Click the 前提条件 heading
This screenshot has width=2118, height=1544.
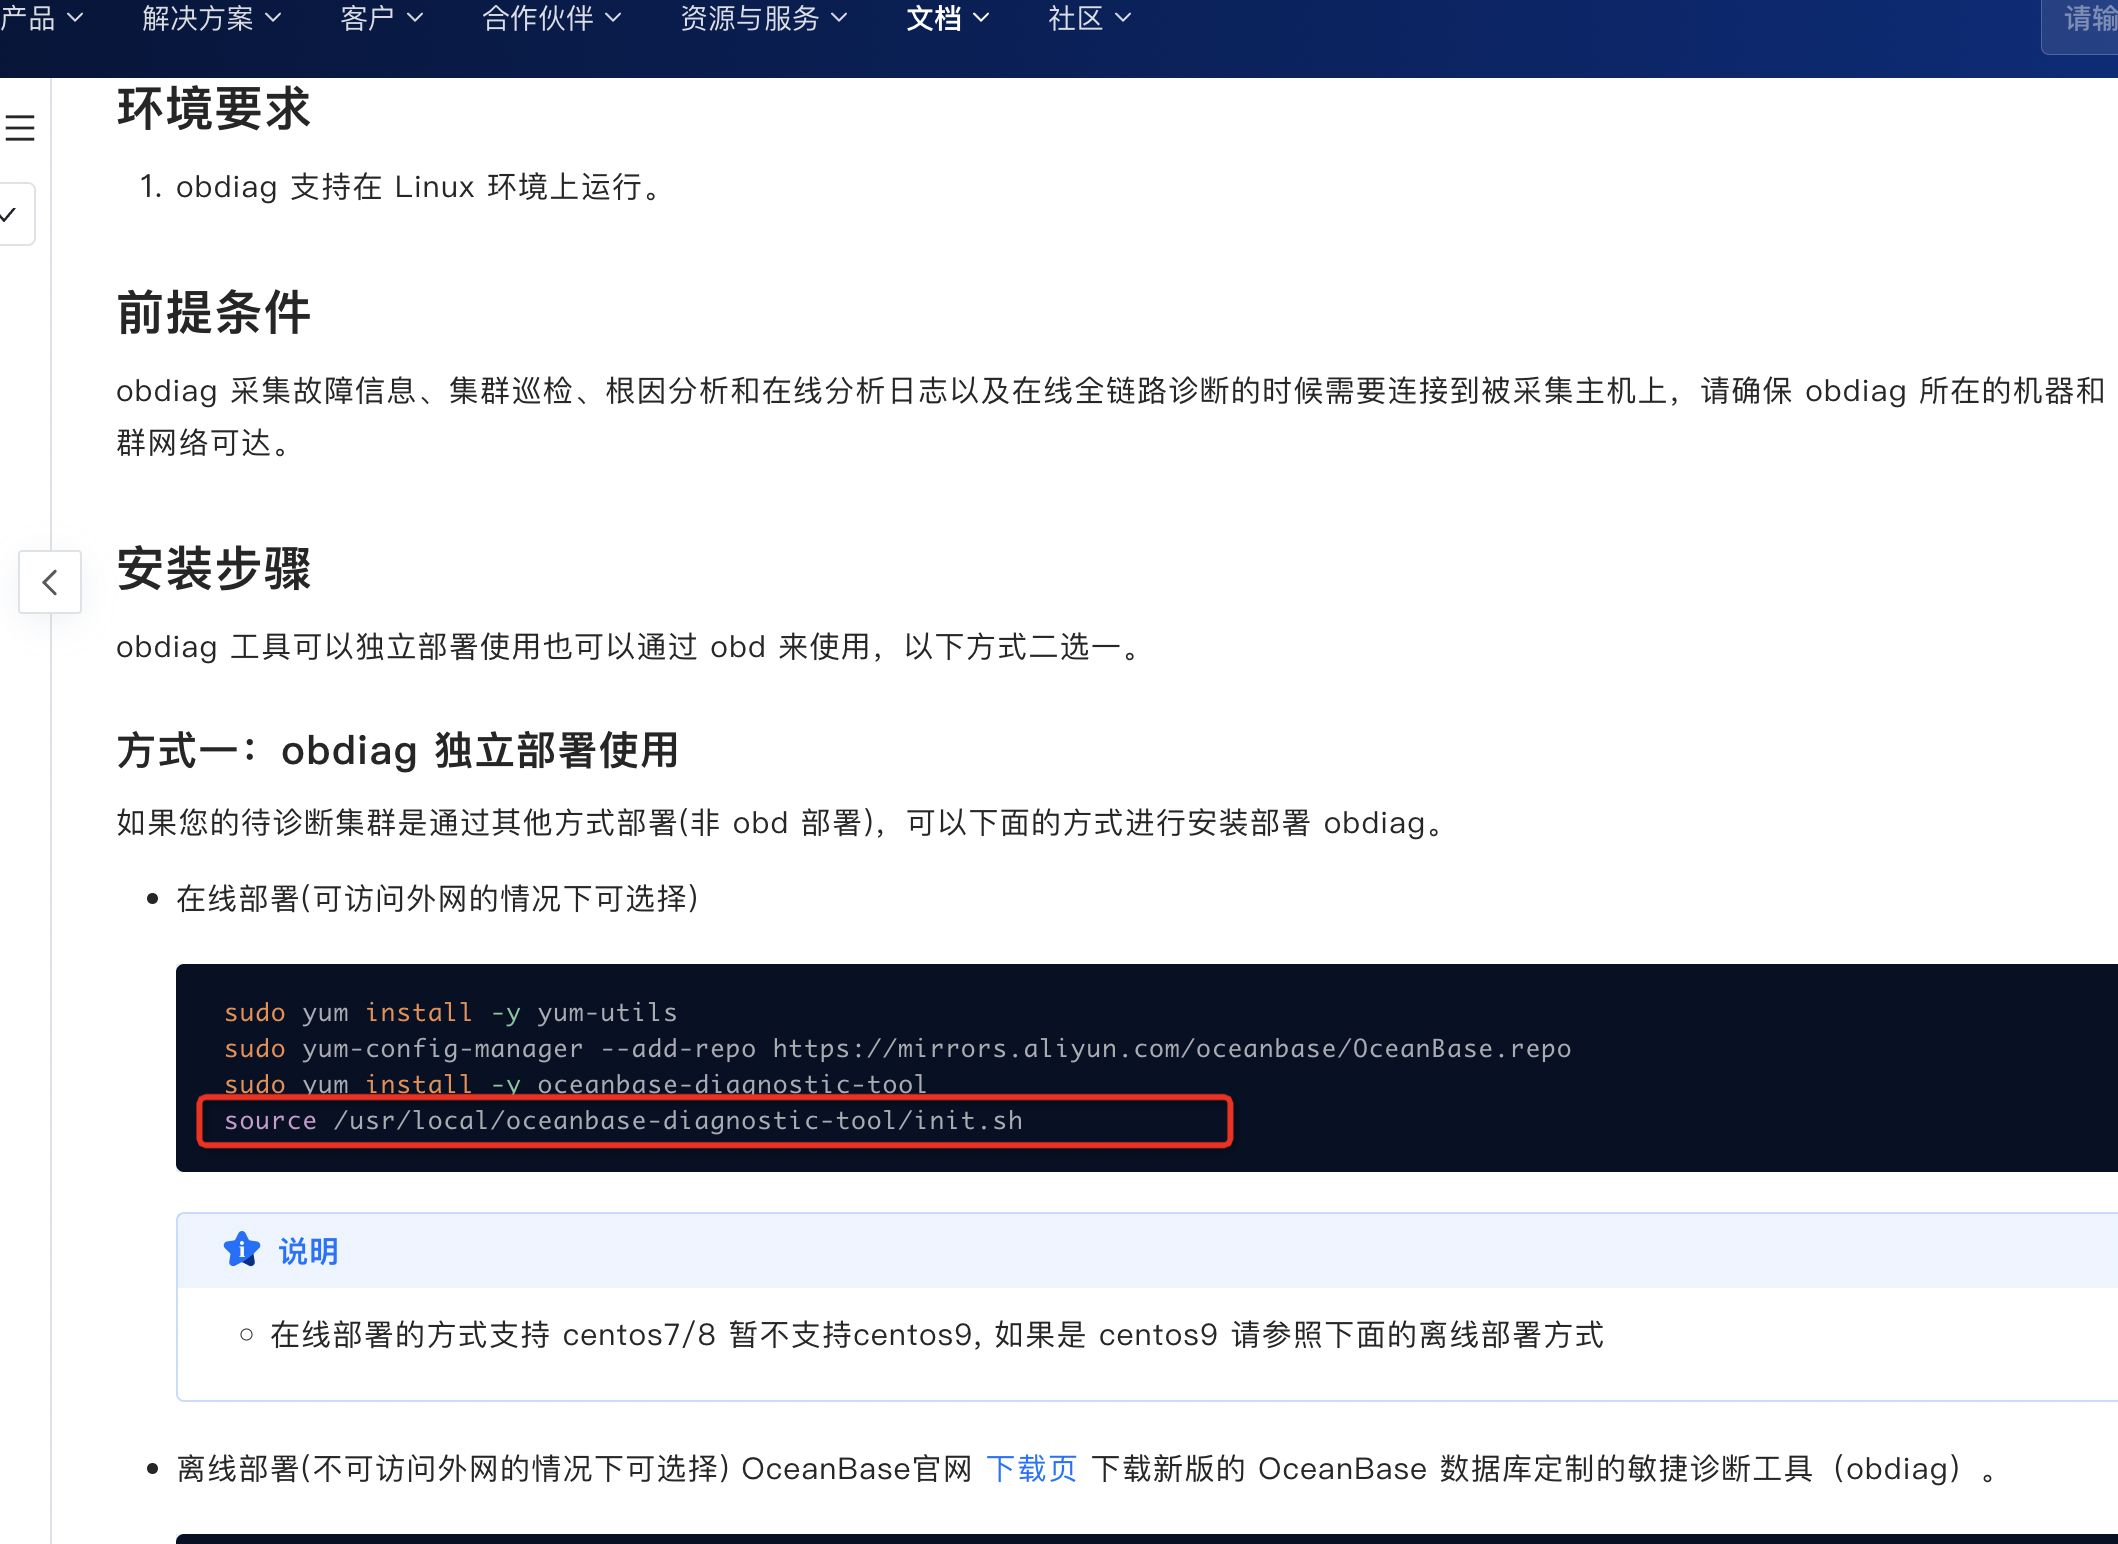click(214, 312)
